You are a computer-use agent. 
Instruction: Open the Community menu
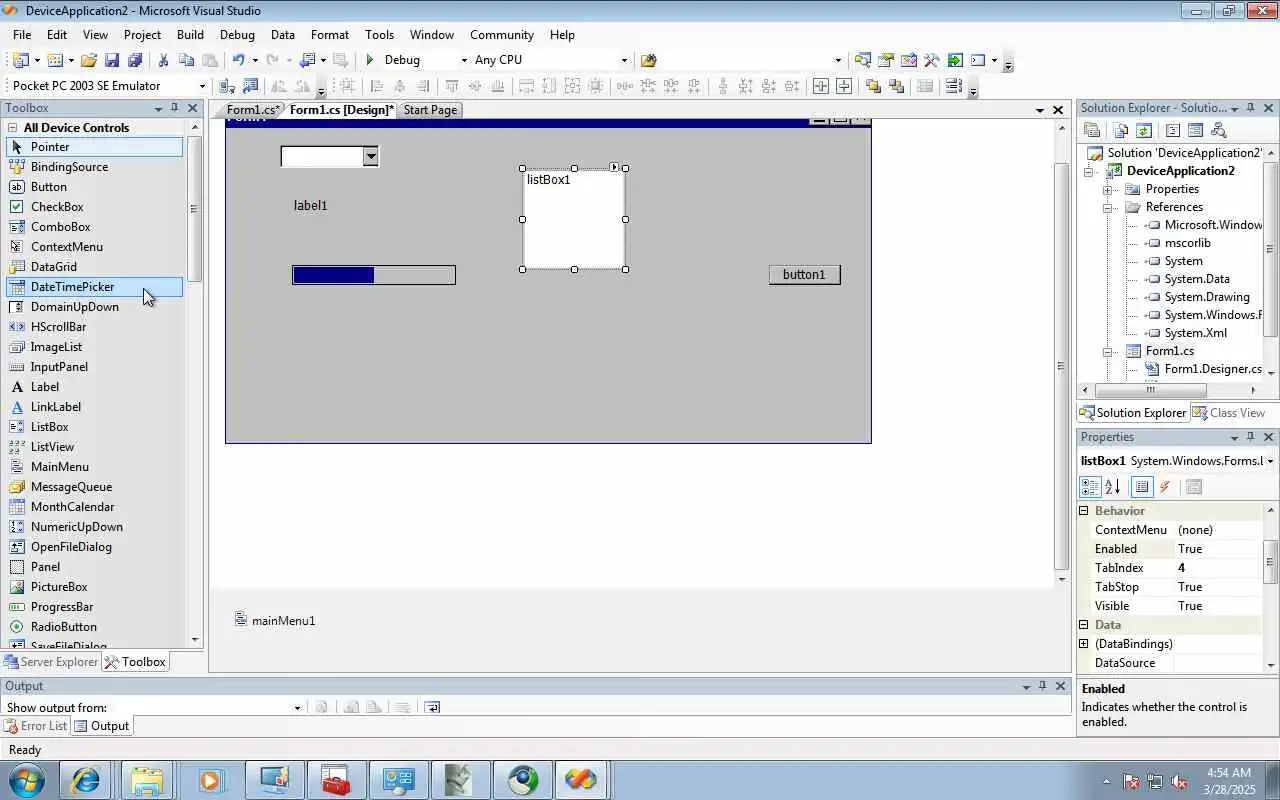coord(501,34)
